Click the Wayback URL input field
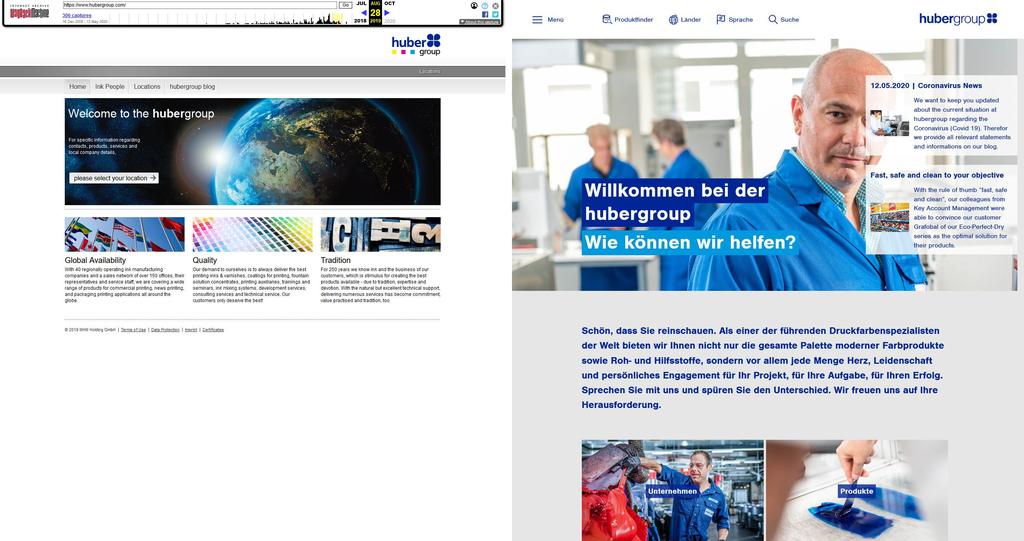This screenshot has height=541, width=1024. 200,5
